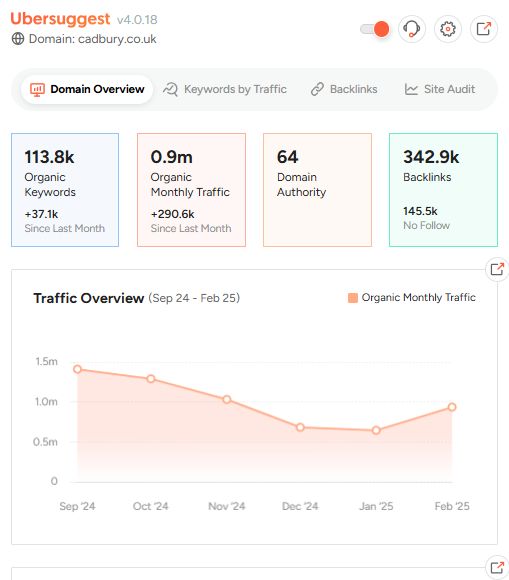Open the Backlinks tab
The width and height of the screenshot is (509, 580).
[344, 89]
